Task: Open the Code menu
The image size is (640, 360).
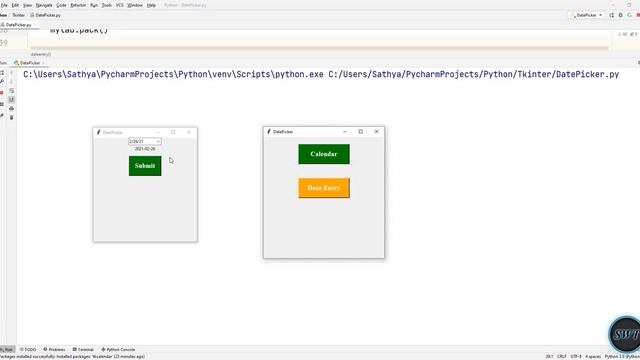Action: coord(61,5)
